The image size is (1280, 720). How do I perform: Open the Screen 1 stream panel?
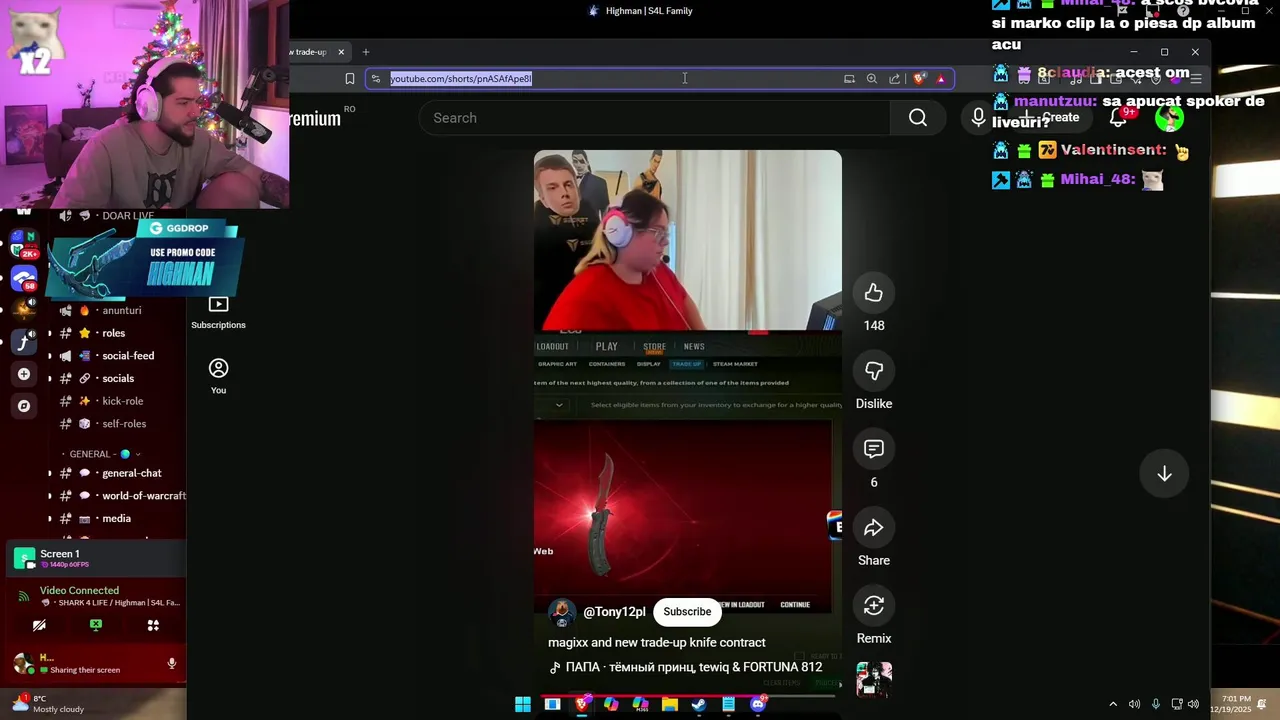97,559
